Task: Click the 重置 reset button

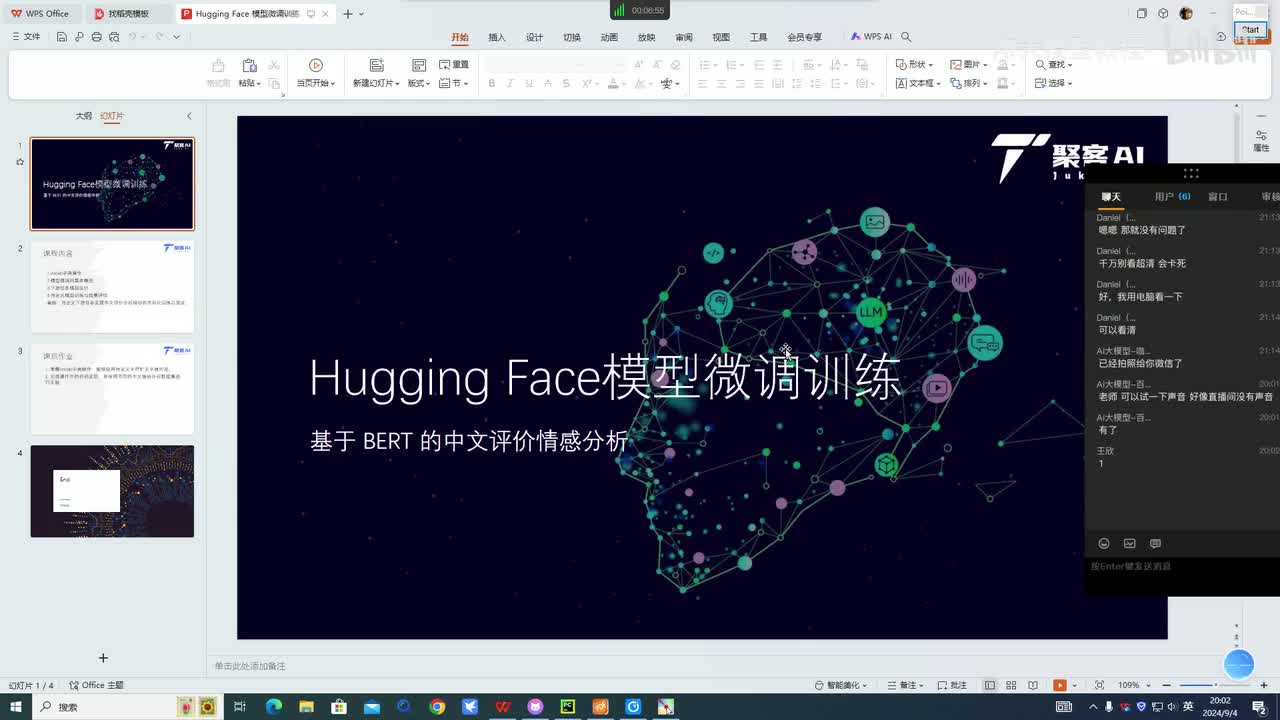Action: [x=454, y=65]
